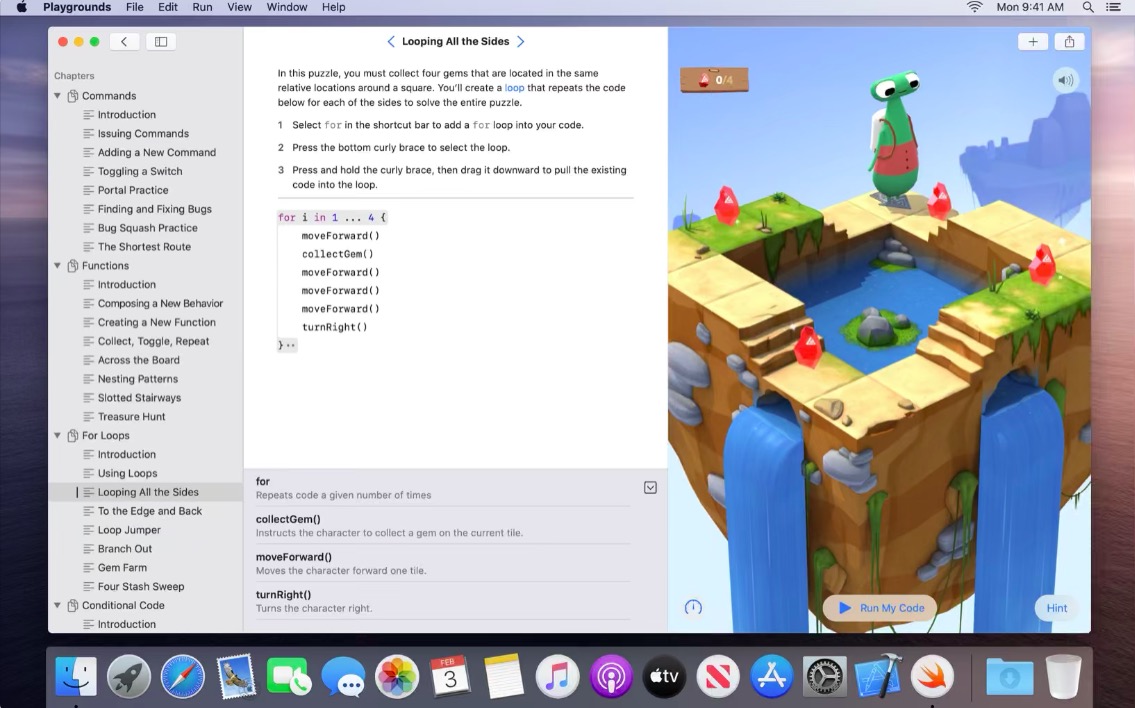Screen dimensions: 1135x708
Task: Open Swift Playgrounds from the Dock
Action: (x=932, y=676)
